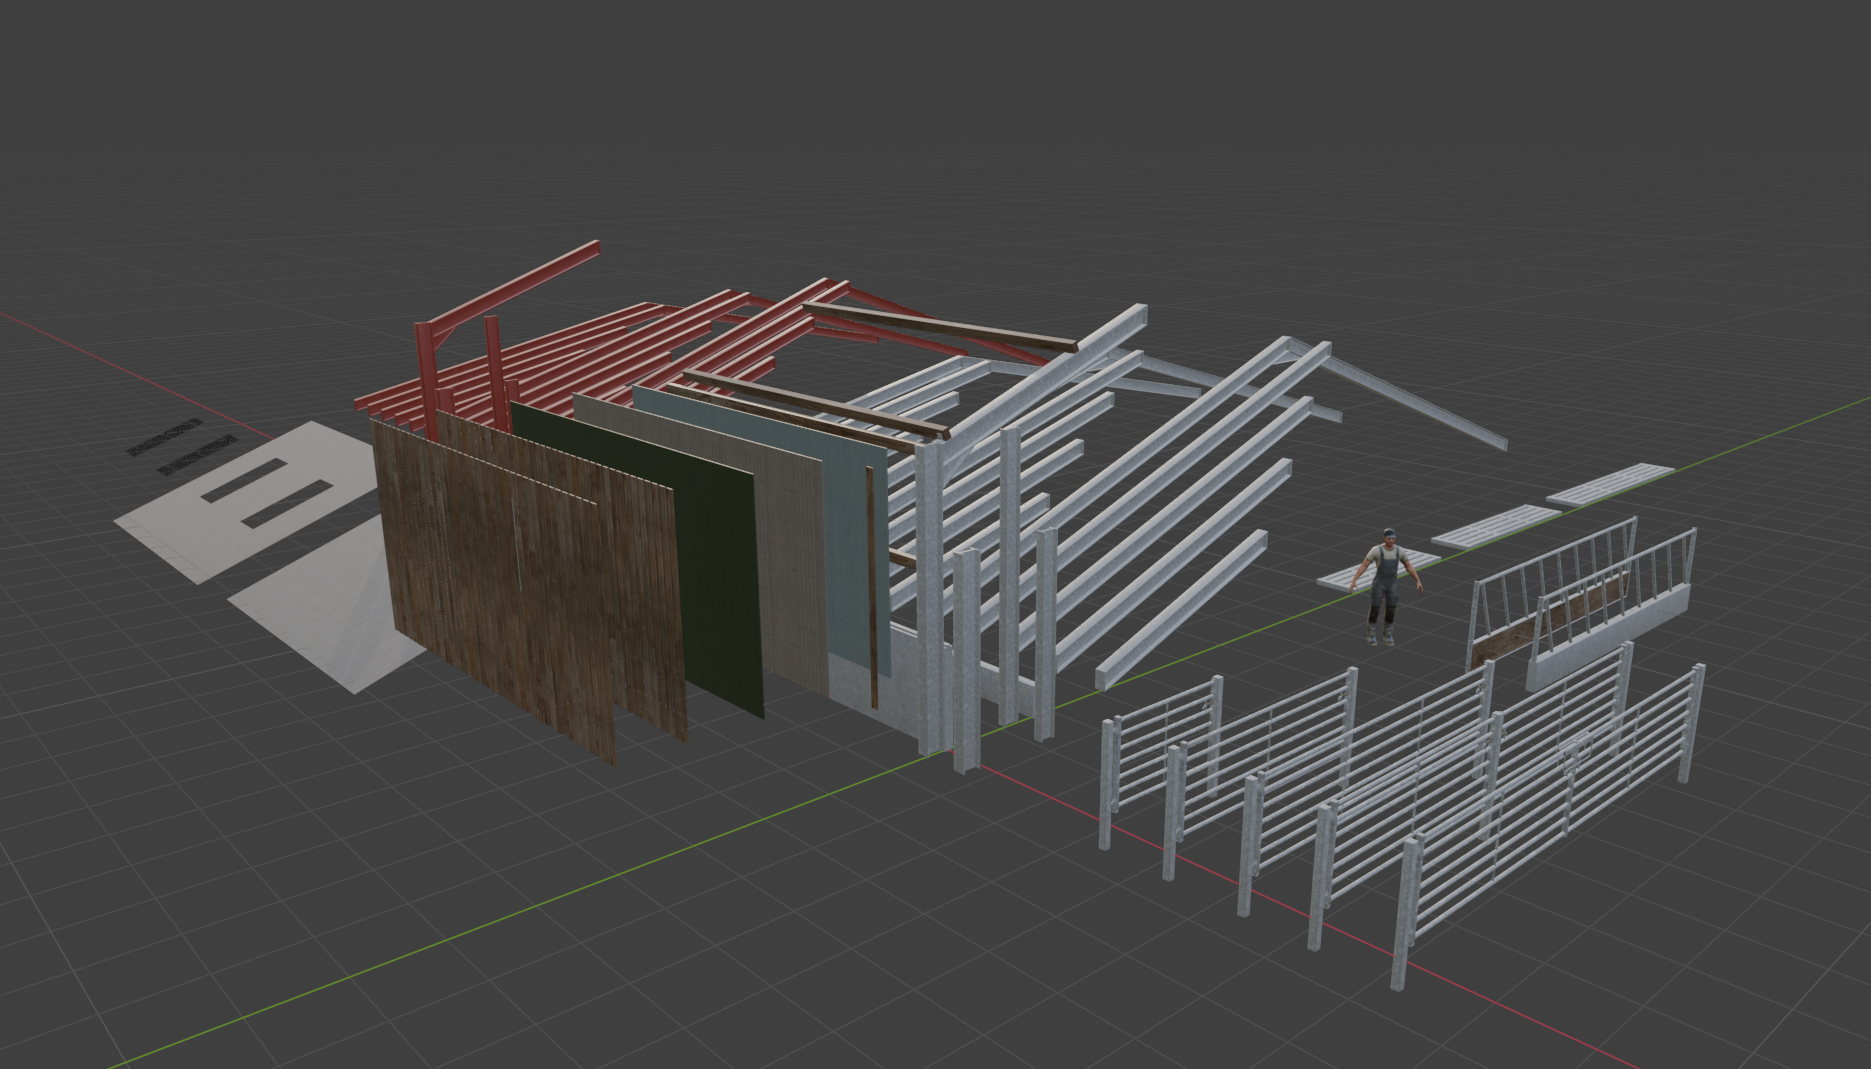Select the dark green wall panel
The width and height of the screenshot is (1871, 1069).
point(715,570)
